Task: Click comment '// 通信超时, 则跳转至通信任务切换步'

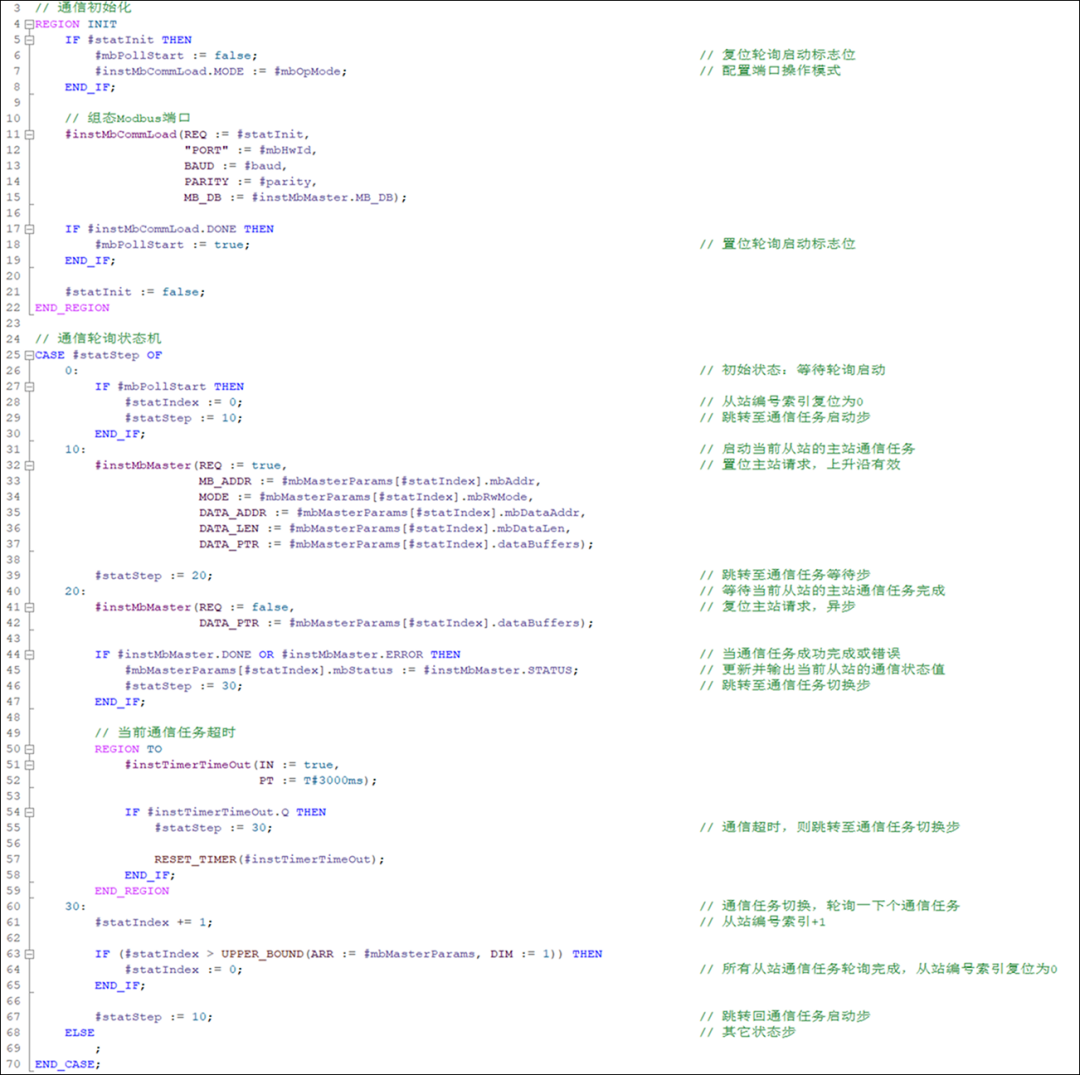Action: point(830,827)
